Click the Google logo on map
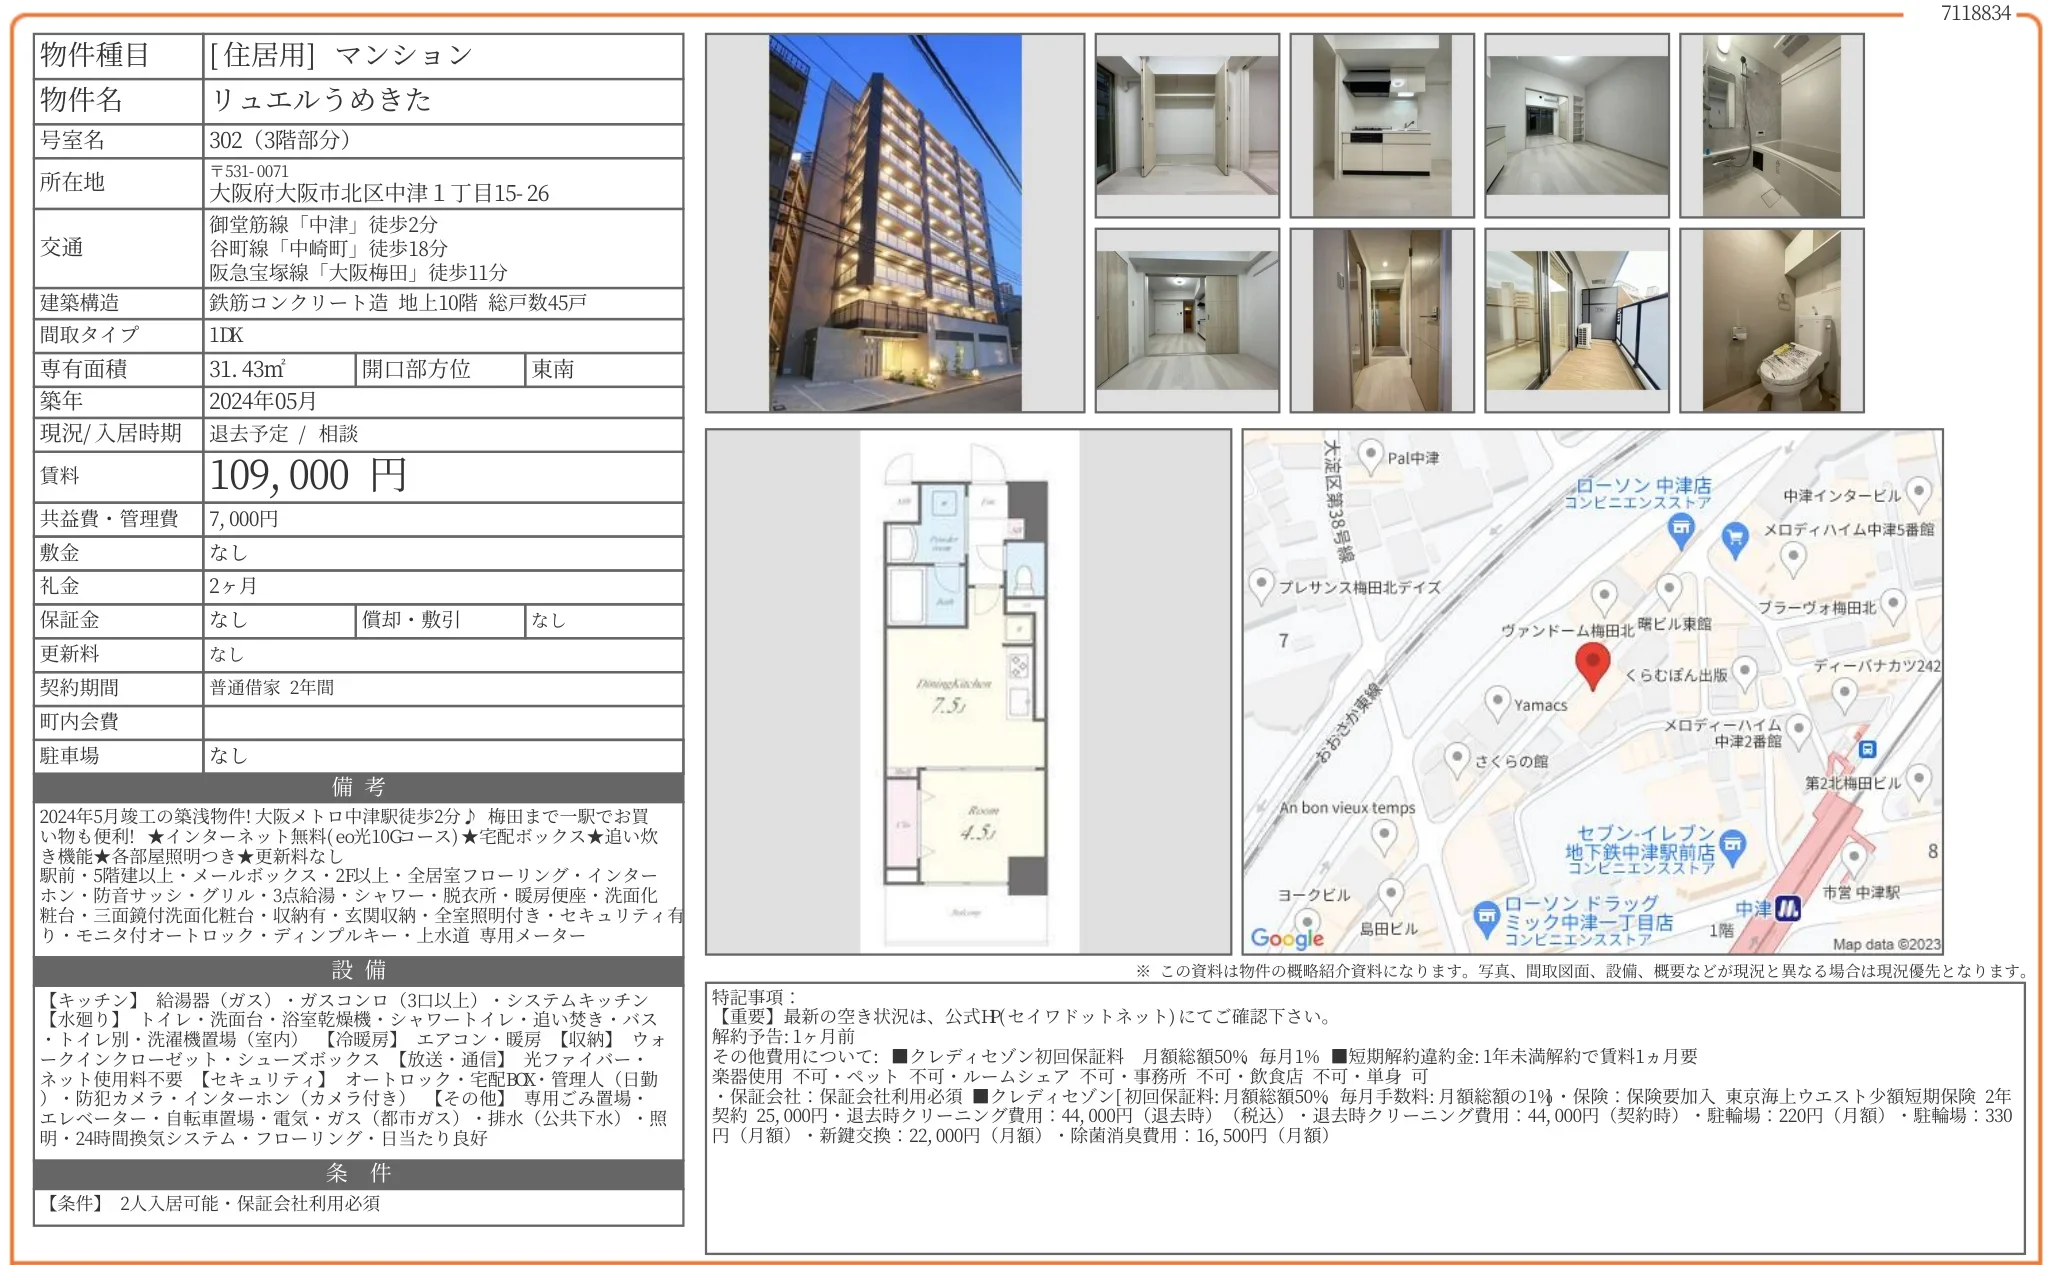The image size is (2056, 1265). pos(1287,937)
